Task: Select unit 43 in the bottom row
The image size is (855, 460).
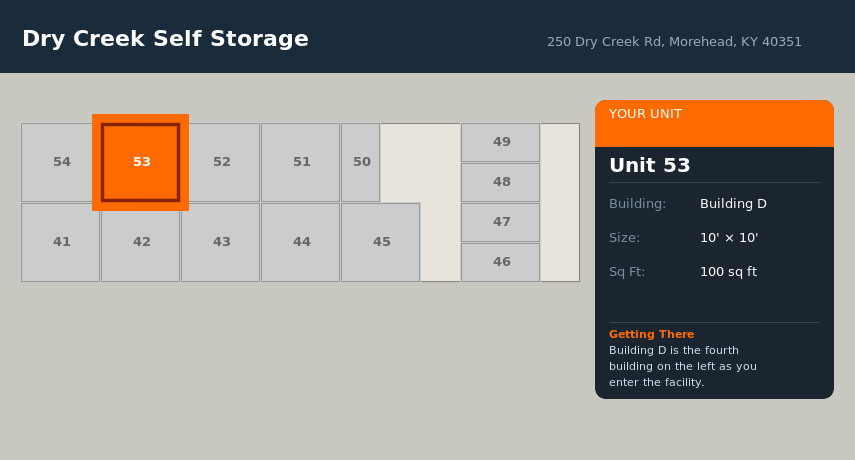Action: point(221,242)
